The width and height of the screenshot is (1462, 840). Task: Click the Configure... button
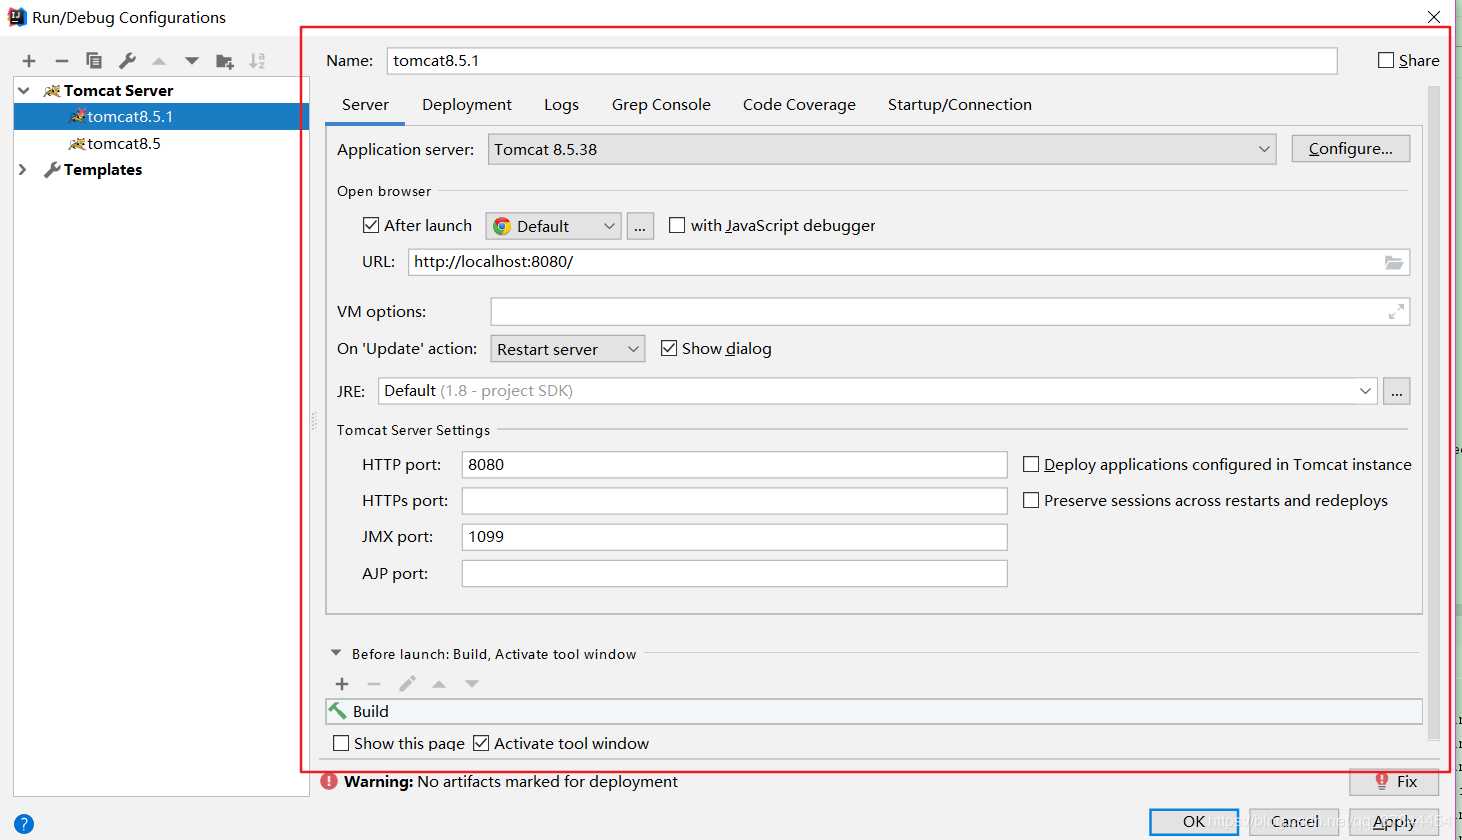pyautogui.click(x=1350, y=148)
